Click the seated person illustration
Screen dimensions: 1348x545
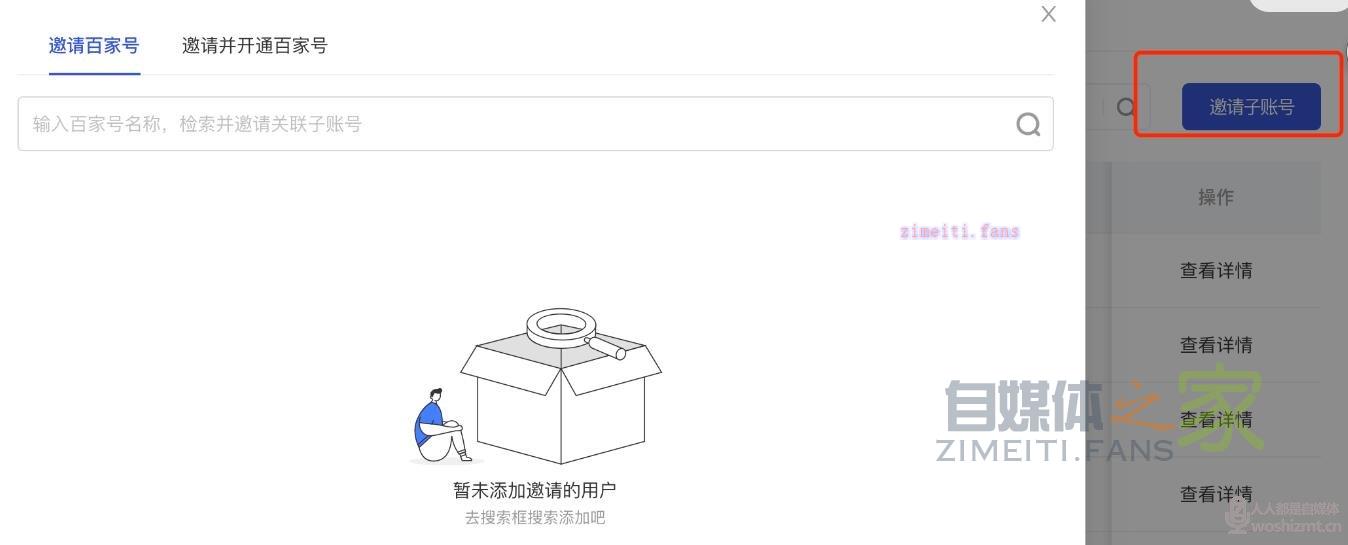click(x=441, y=426)
